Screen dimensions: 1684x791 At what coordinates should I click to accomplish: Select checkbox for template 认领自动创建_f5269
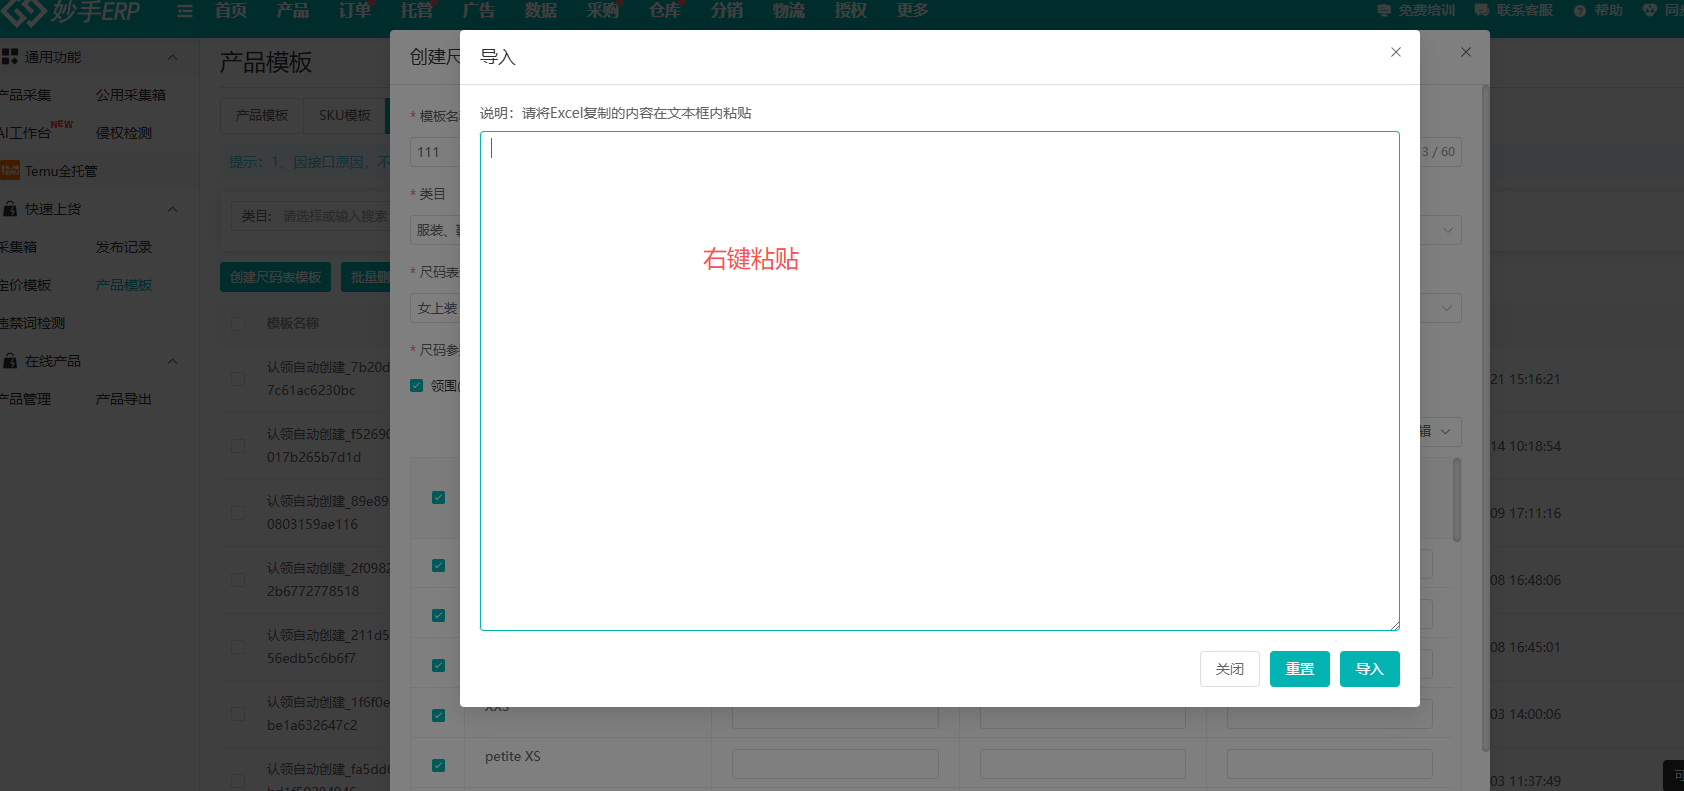pos(238,446)
